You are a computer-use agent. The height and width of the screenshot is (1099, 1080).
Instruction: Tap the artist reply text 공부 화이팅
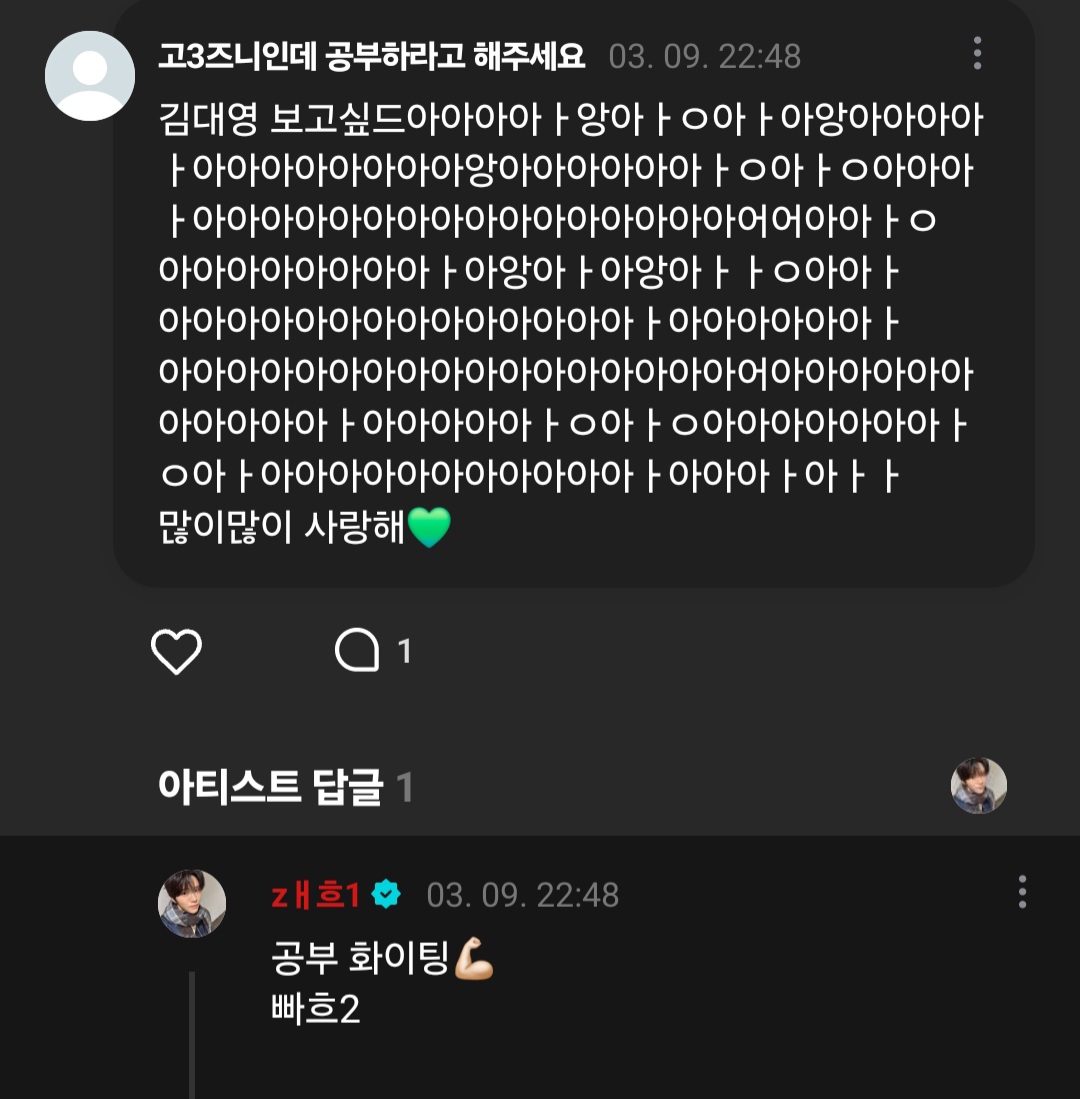pos(360,961)
